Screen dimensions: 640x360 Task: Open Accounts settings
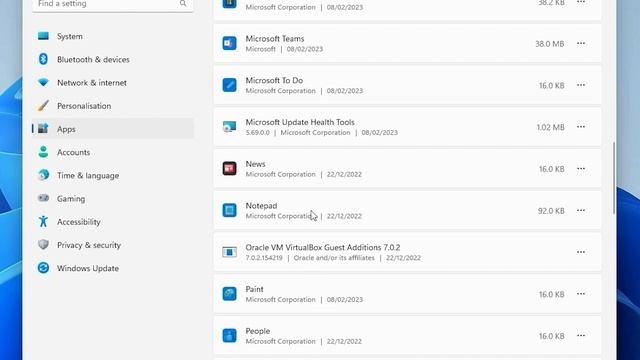click(x=113, y=152)
